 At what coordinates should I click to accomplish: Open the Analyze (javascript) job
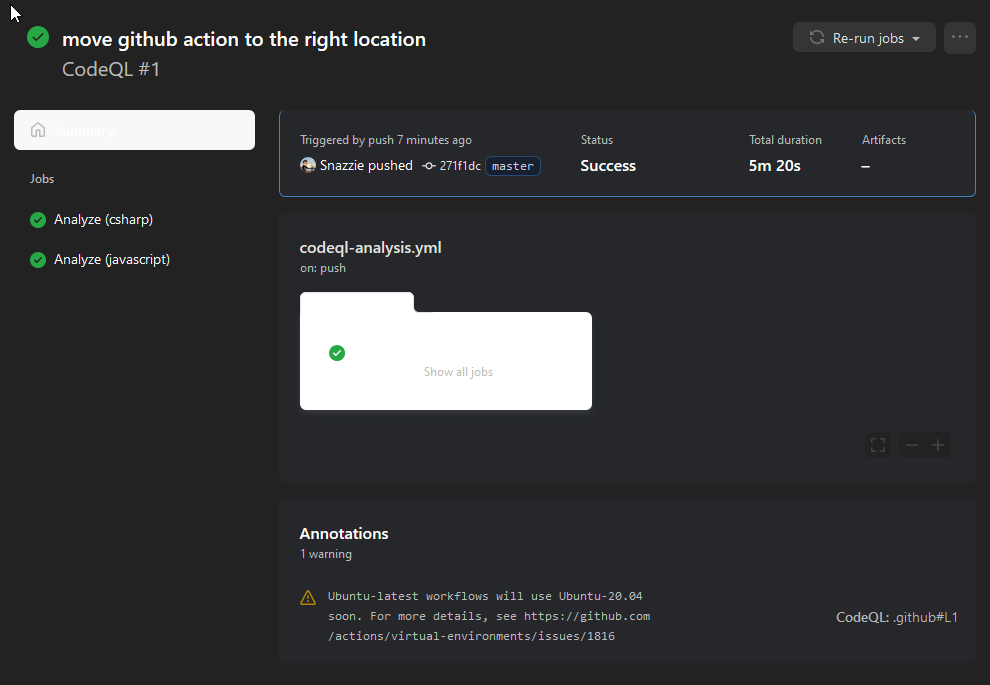[112, 259]
